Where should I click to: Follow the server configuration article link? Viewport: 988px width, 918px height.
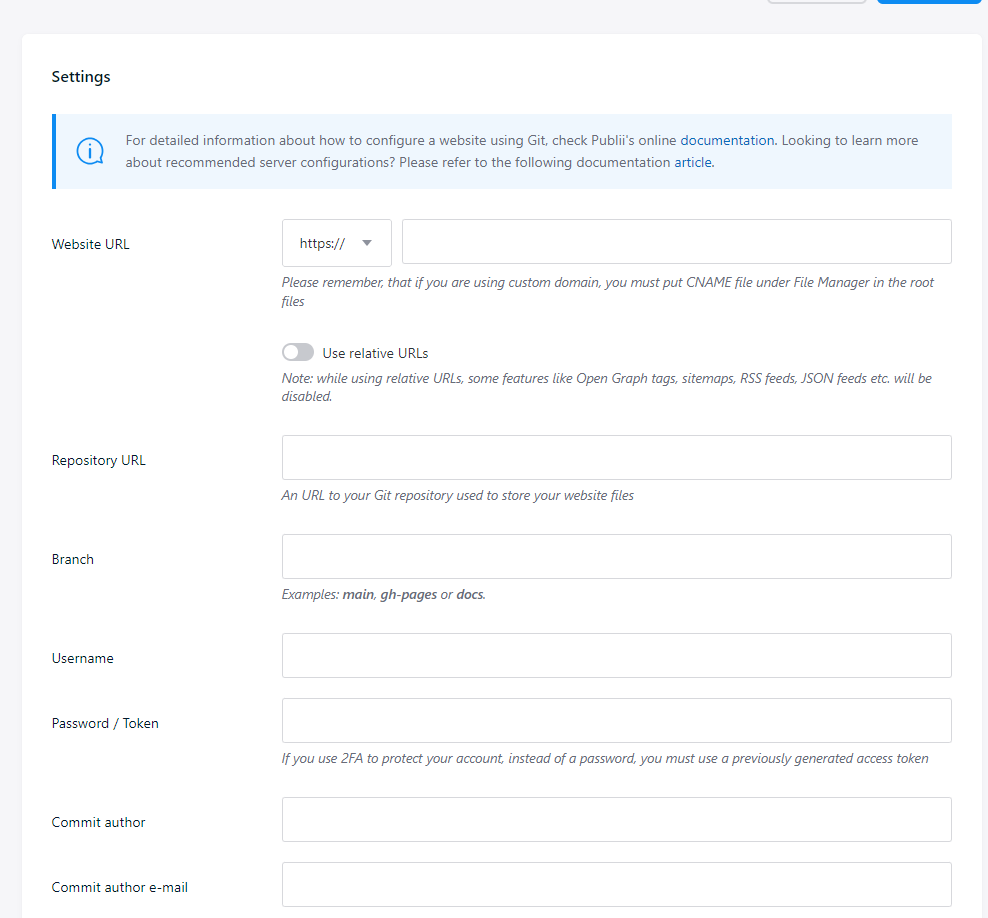692,162
